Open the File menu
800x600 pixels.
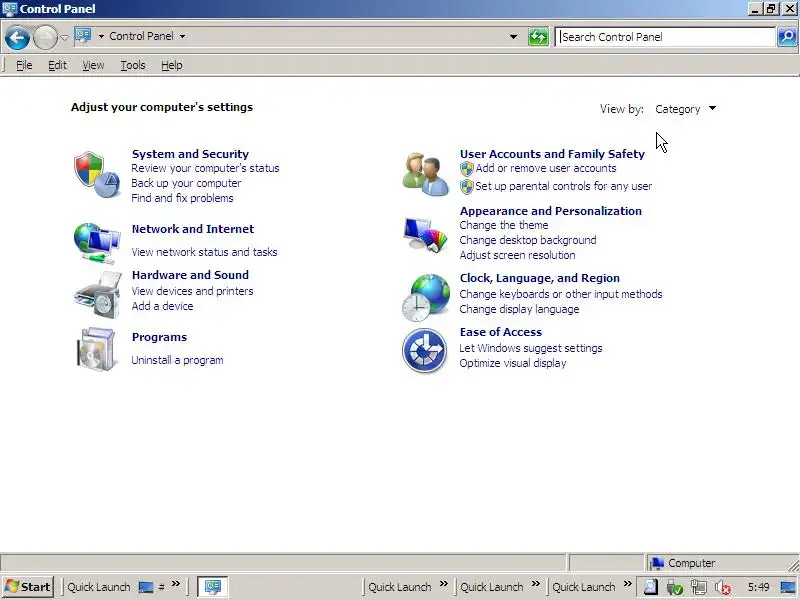pos(24,65)
